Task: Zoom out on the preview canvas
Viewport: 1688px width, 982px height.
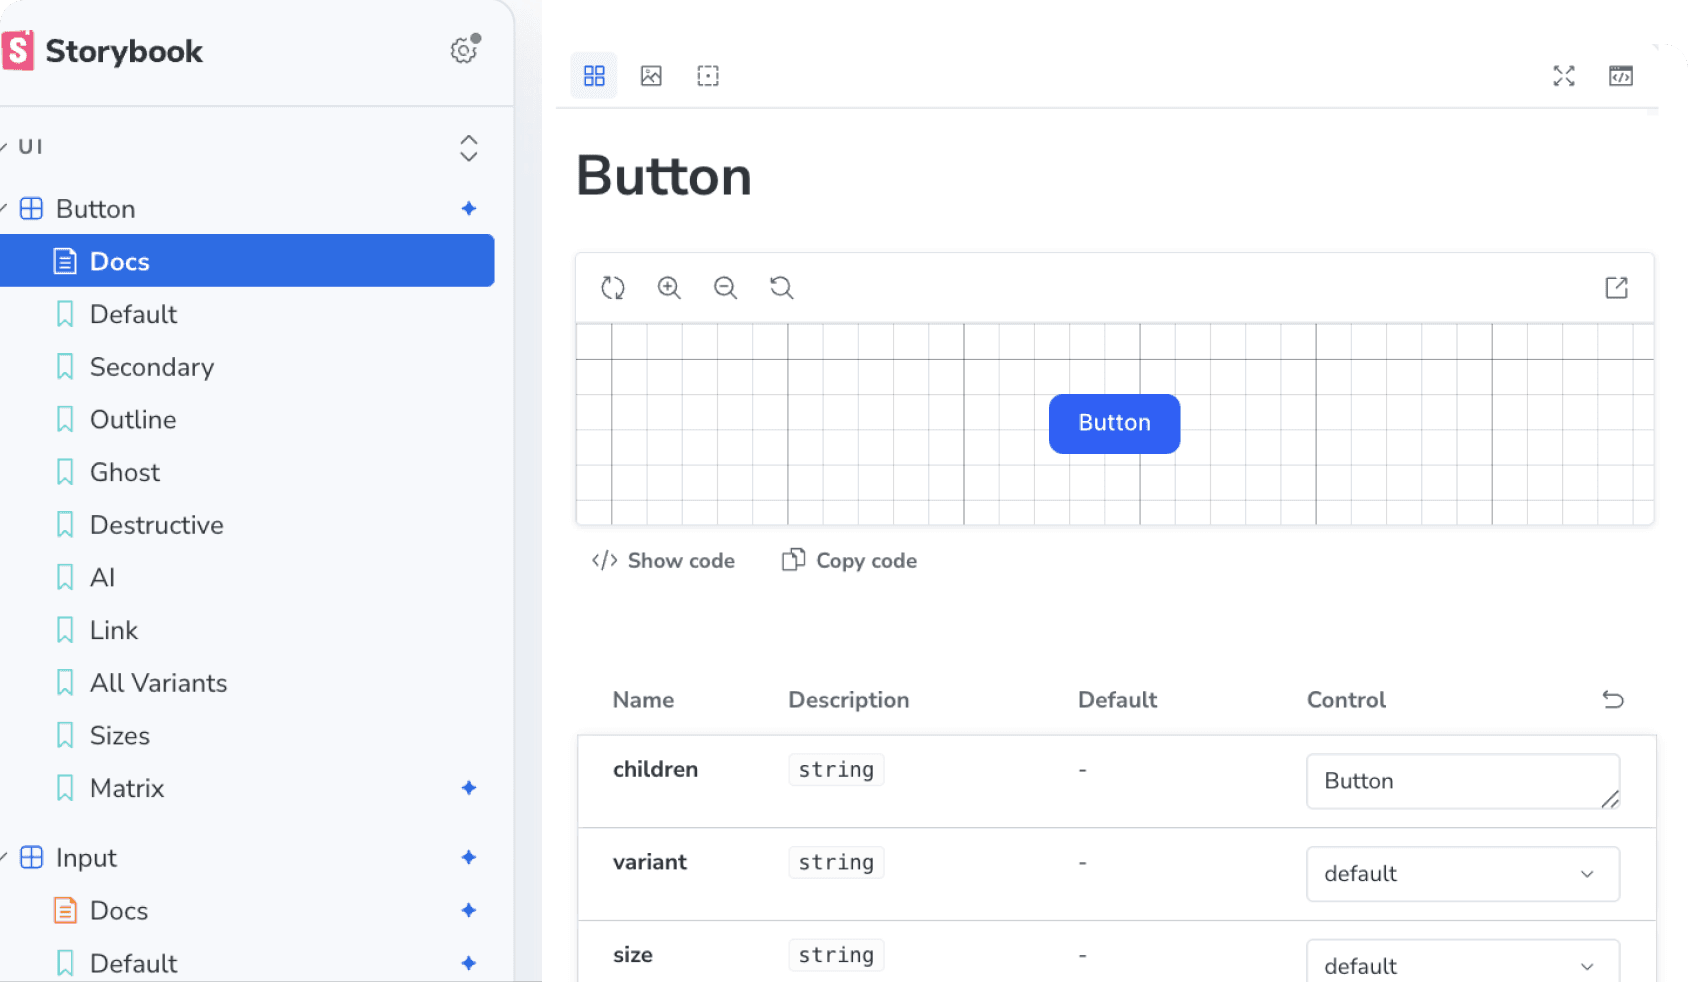Action: point(725,288)
